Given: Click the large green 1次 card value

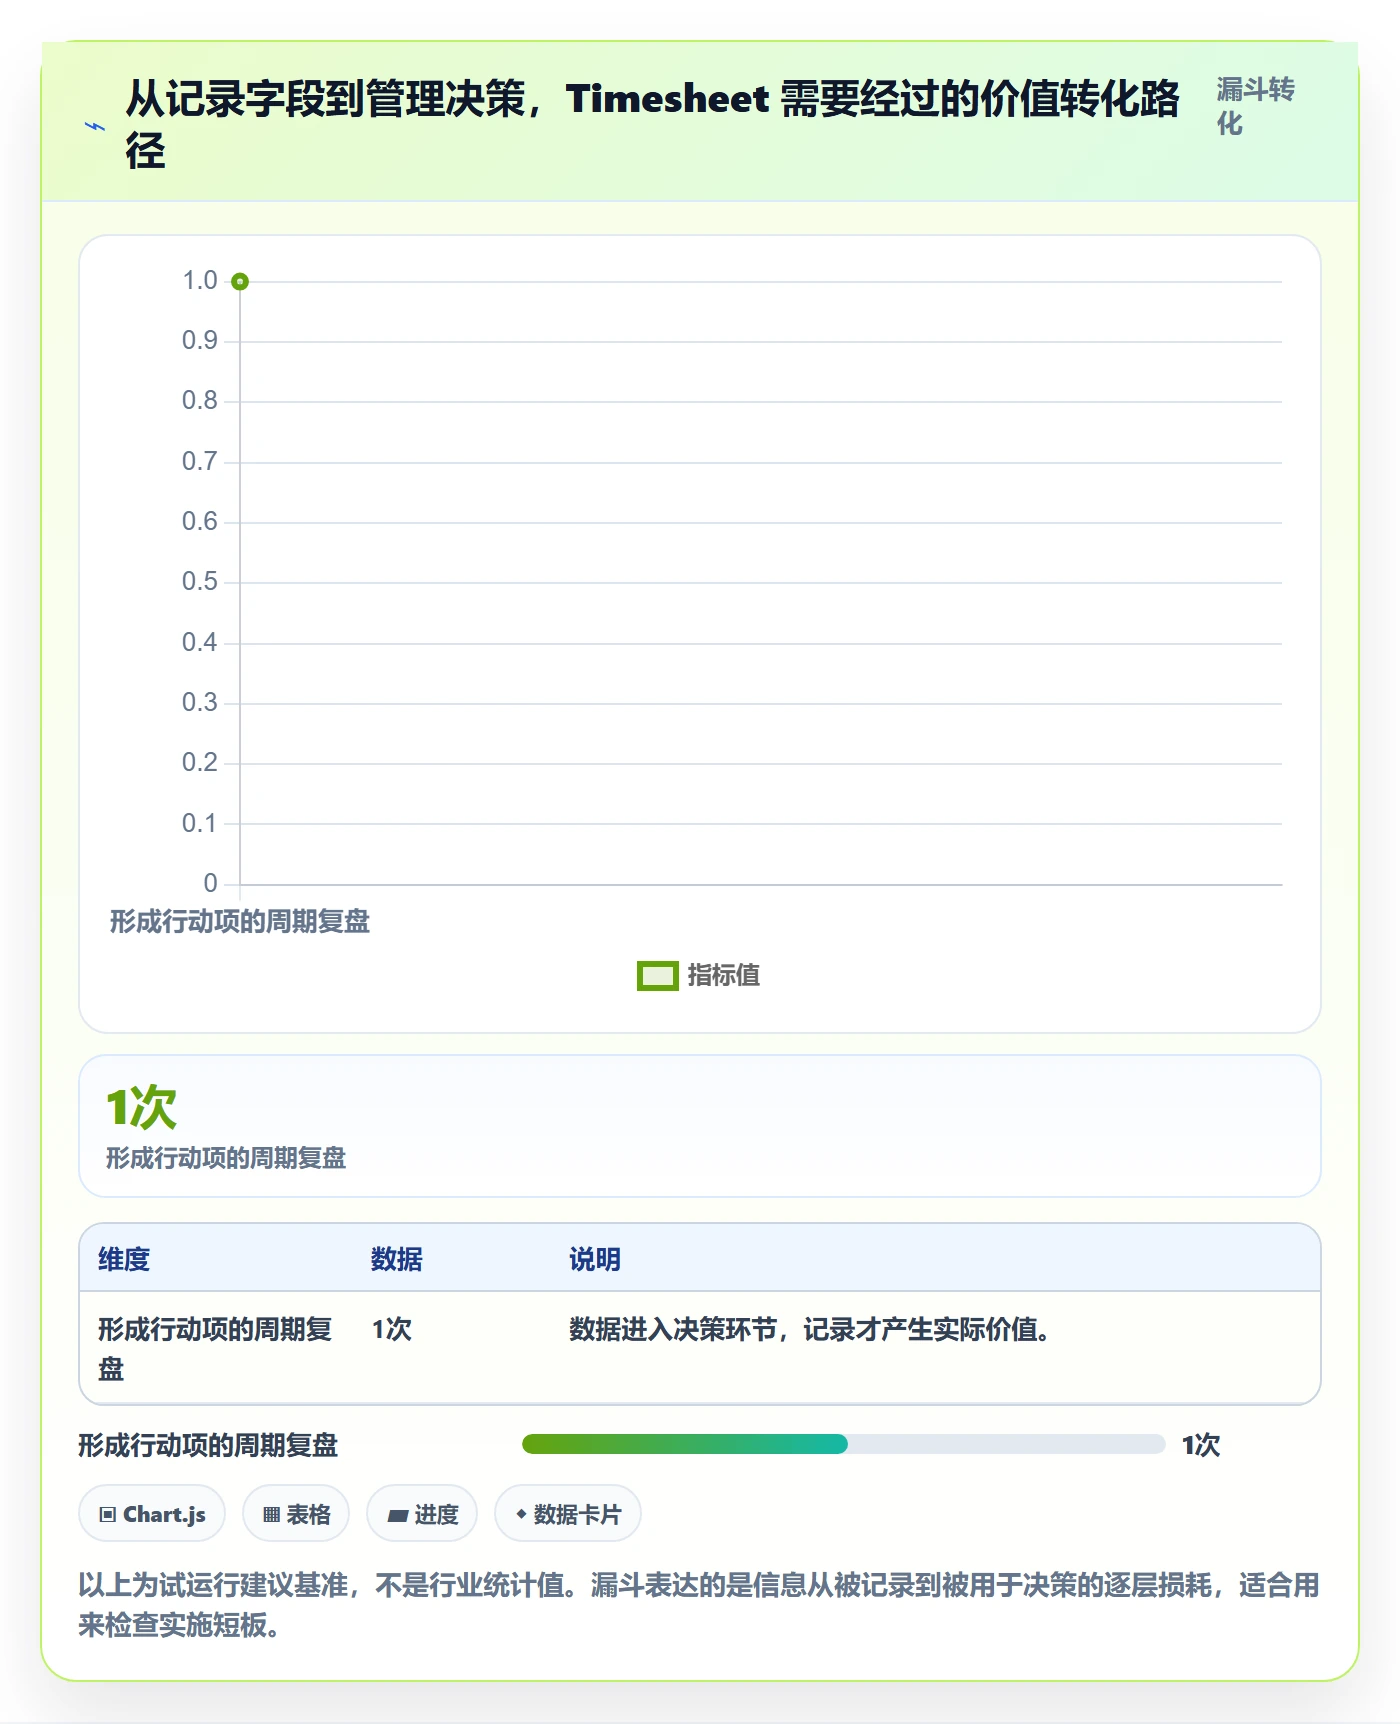Looking at the screenshot, I should (141, 1107).
